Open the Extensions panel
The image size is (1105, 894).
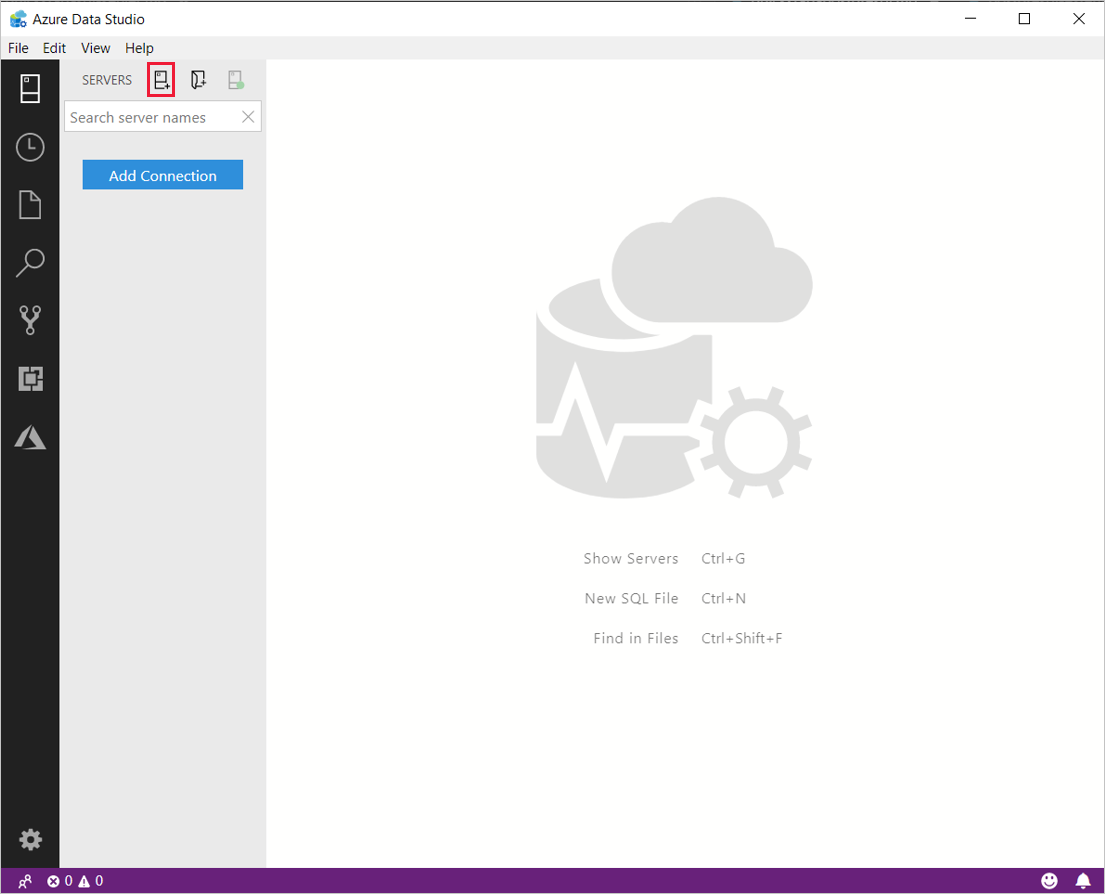pos(30,379)
